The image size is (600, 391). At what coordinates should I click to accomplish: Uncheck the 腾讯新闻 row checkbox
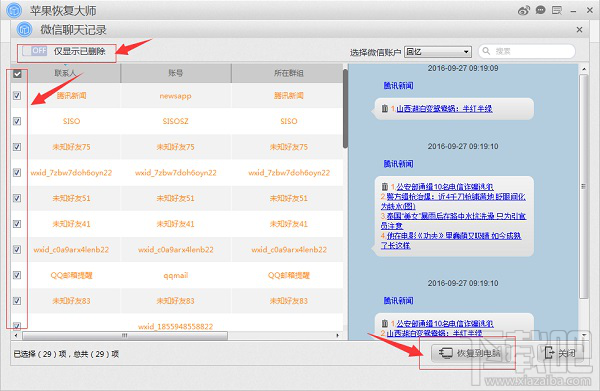[17, 96]
